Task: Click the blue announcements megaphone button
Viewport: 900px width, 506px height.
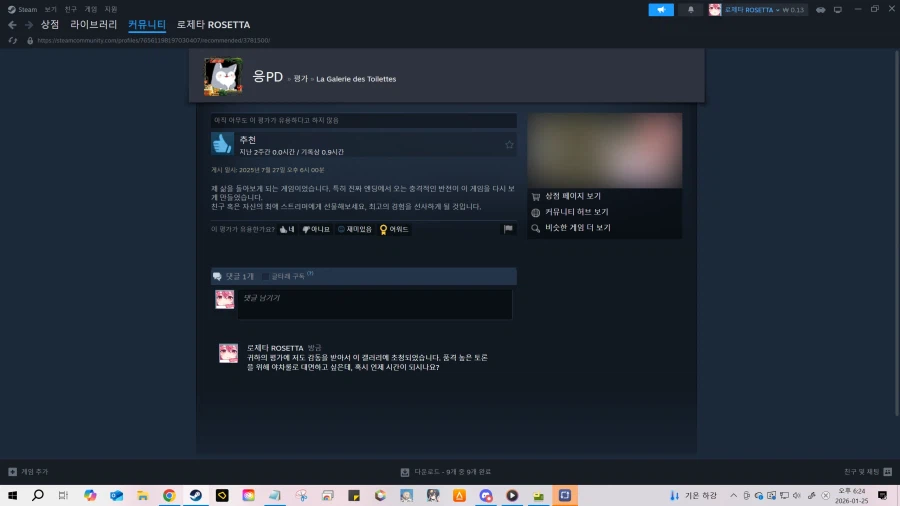Action: pyautogui.click(x=661, y=10)
